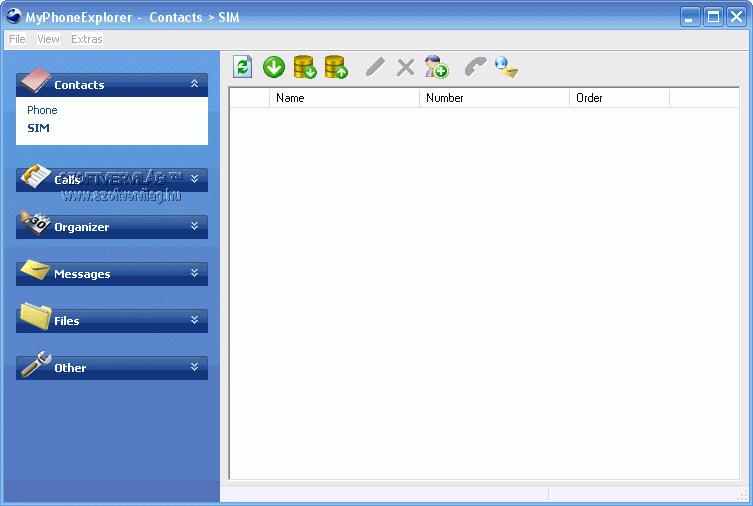This screenshot has width=753, height=506.
Task: Expand the Organizer panel chevron
Action: pos(194,226)
